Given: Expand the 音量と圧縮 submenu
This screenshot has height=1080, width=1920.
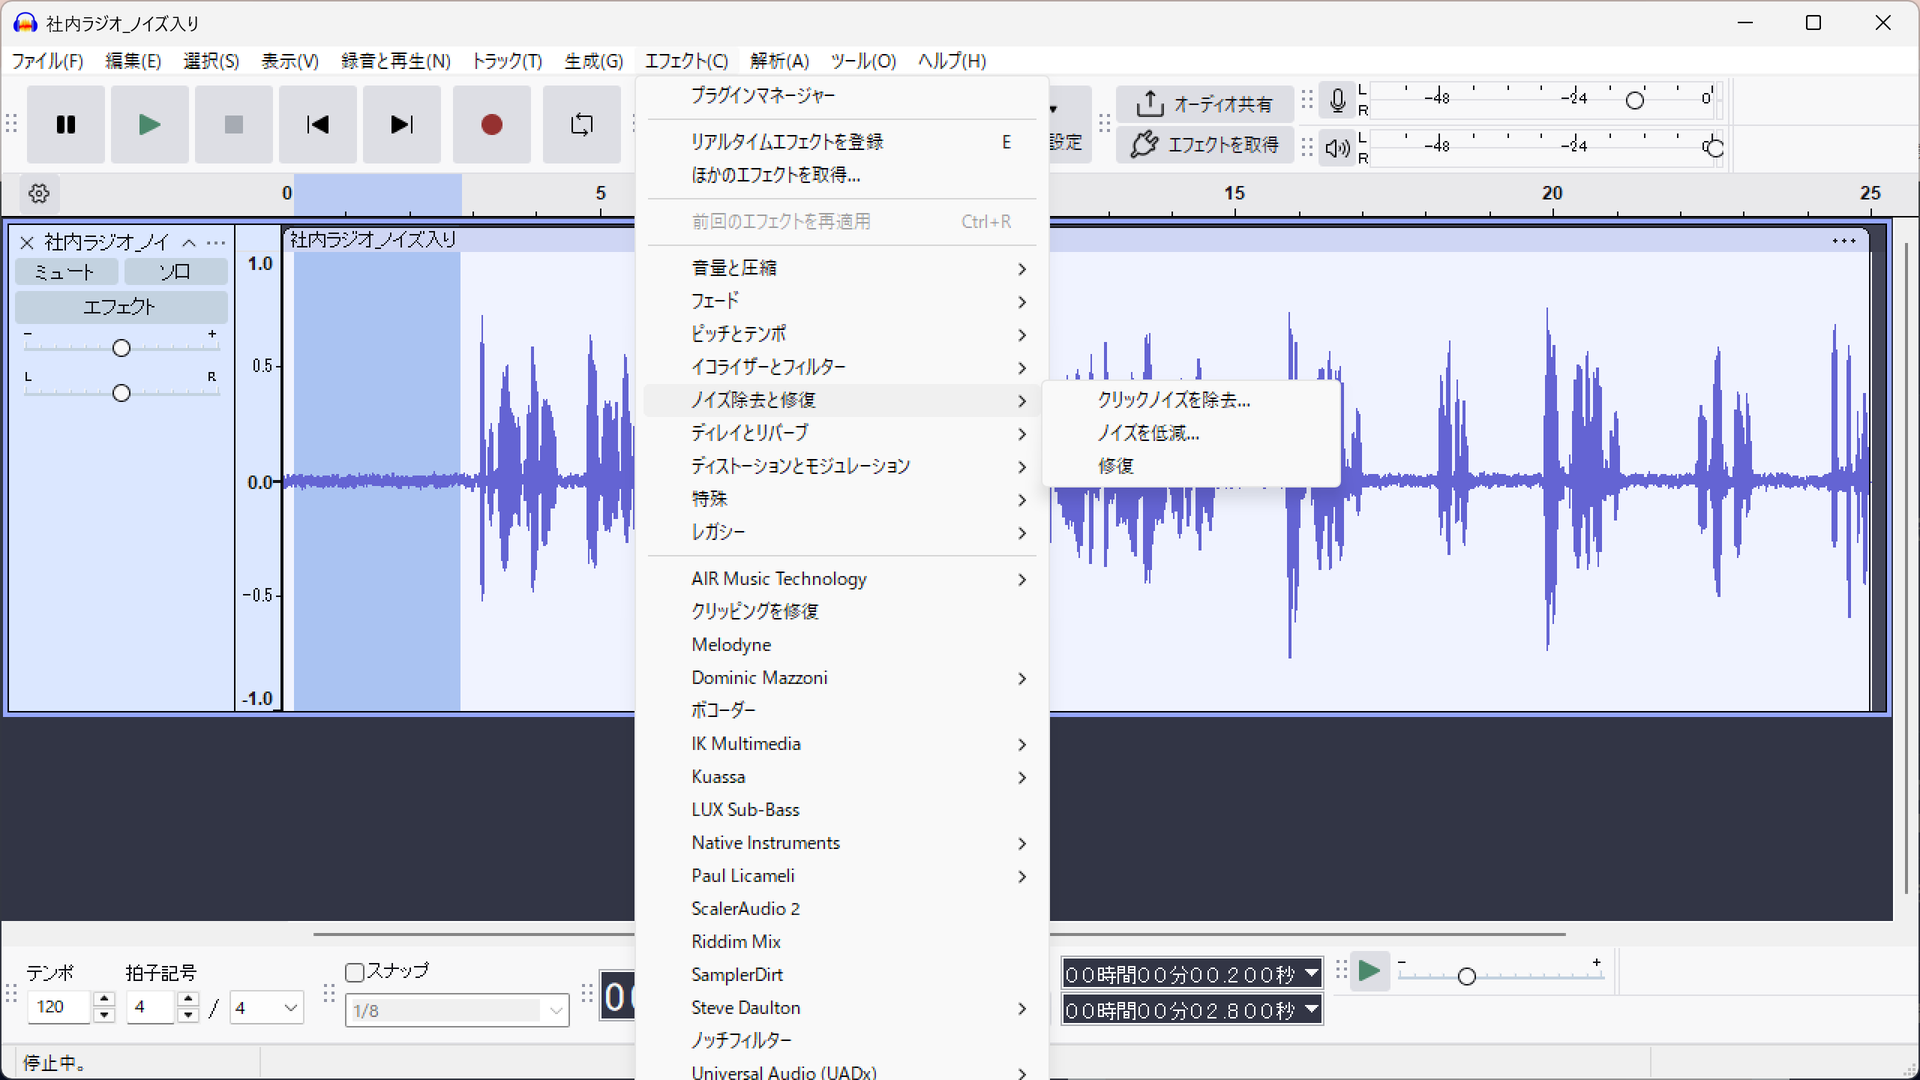Looking at the screenshot, I should 842,268.
